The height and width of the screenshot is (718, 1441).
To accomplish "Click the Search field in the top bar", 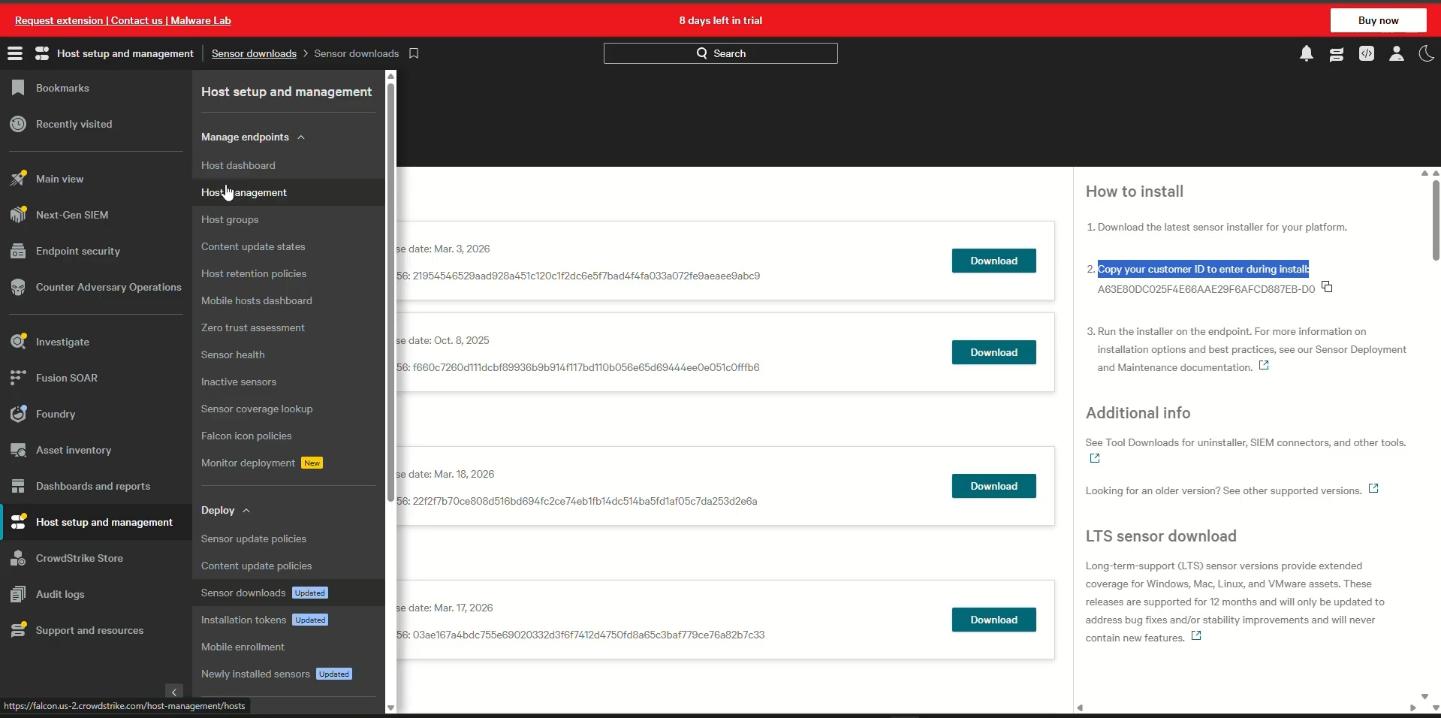I will [720, 54].
